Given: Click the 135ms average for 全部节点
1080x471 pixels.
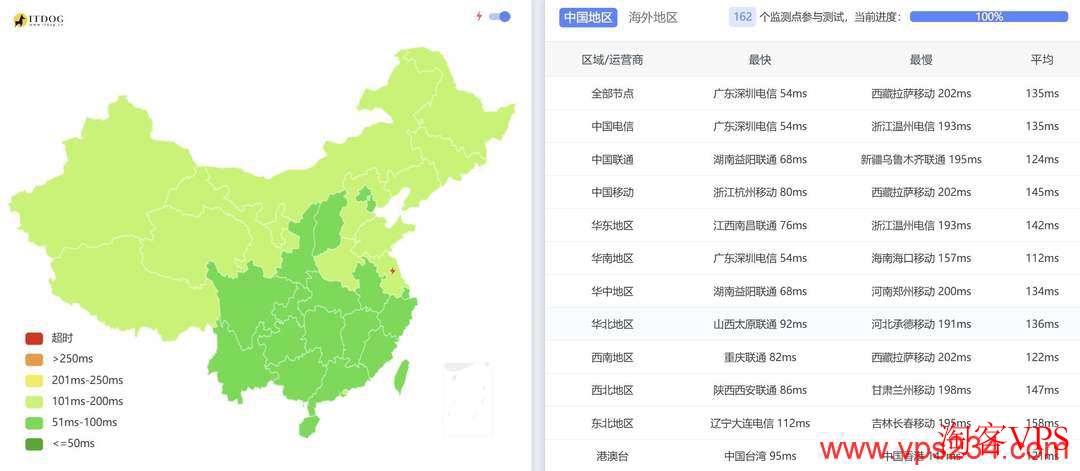Looking at the screenshot, I should coord(1041,93).
